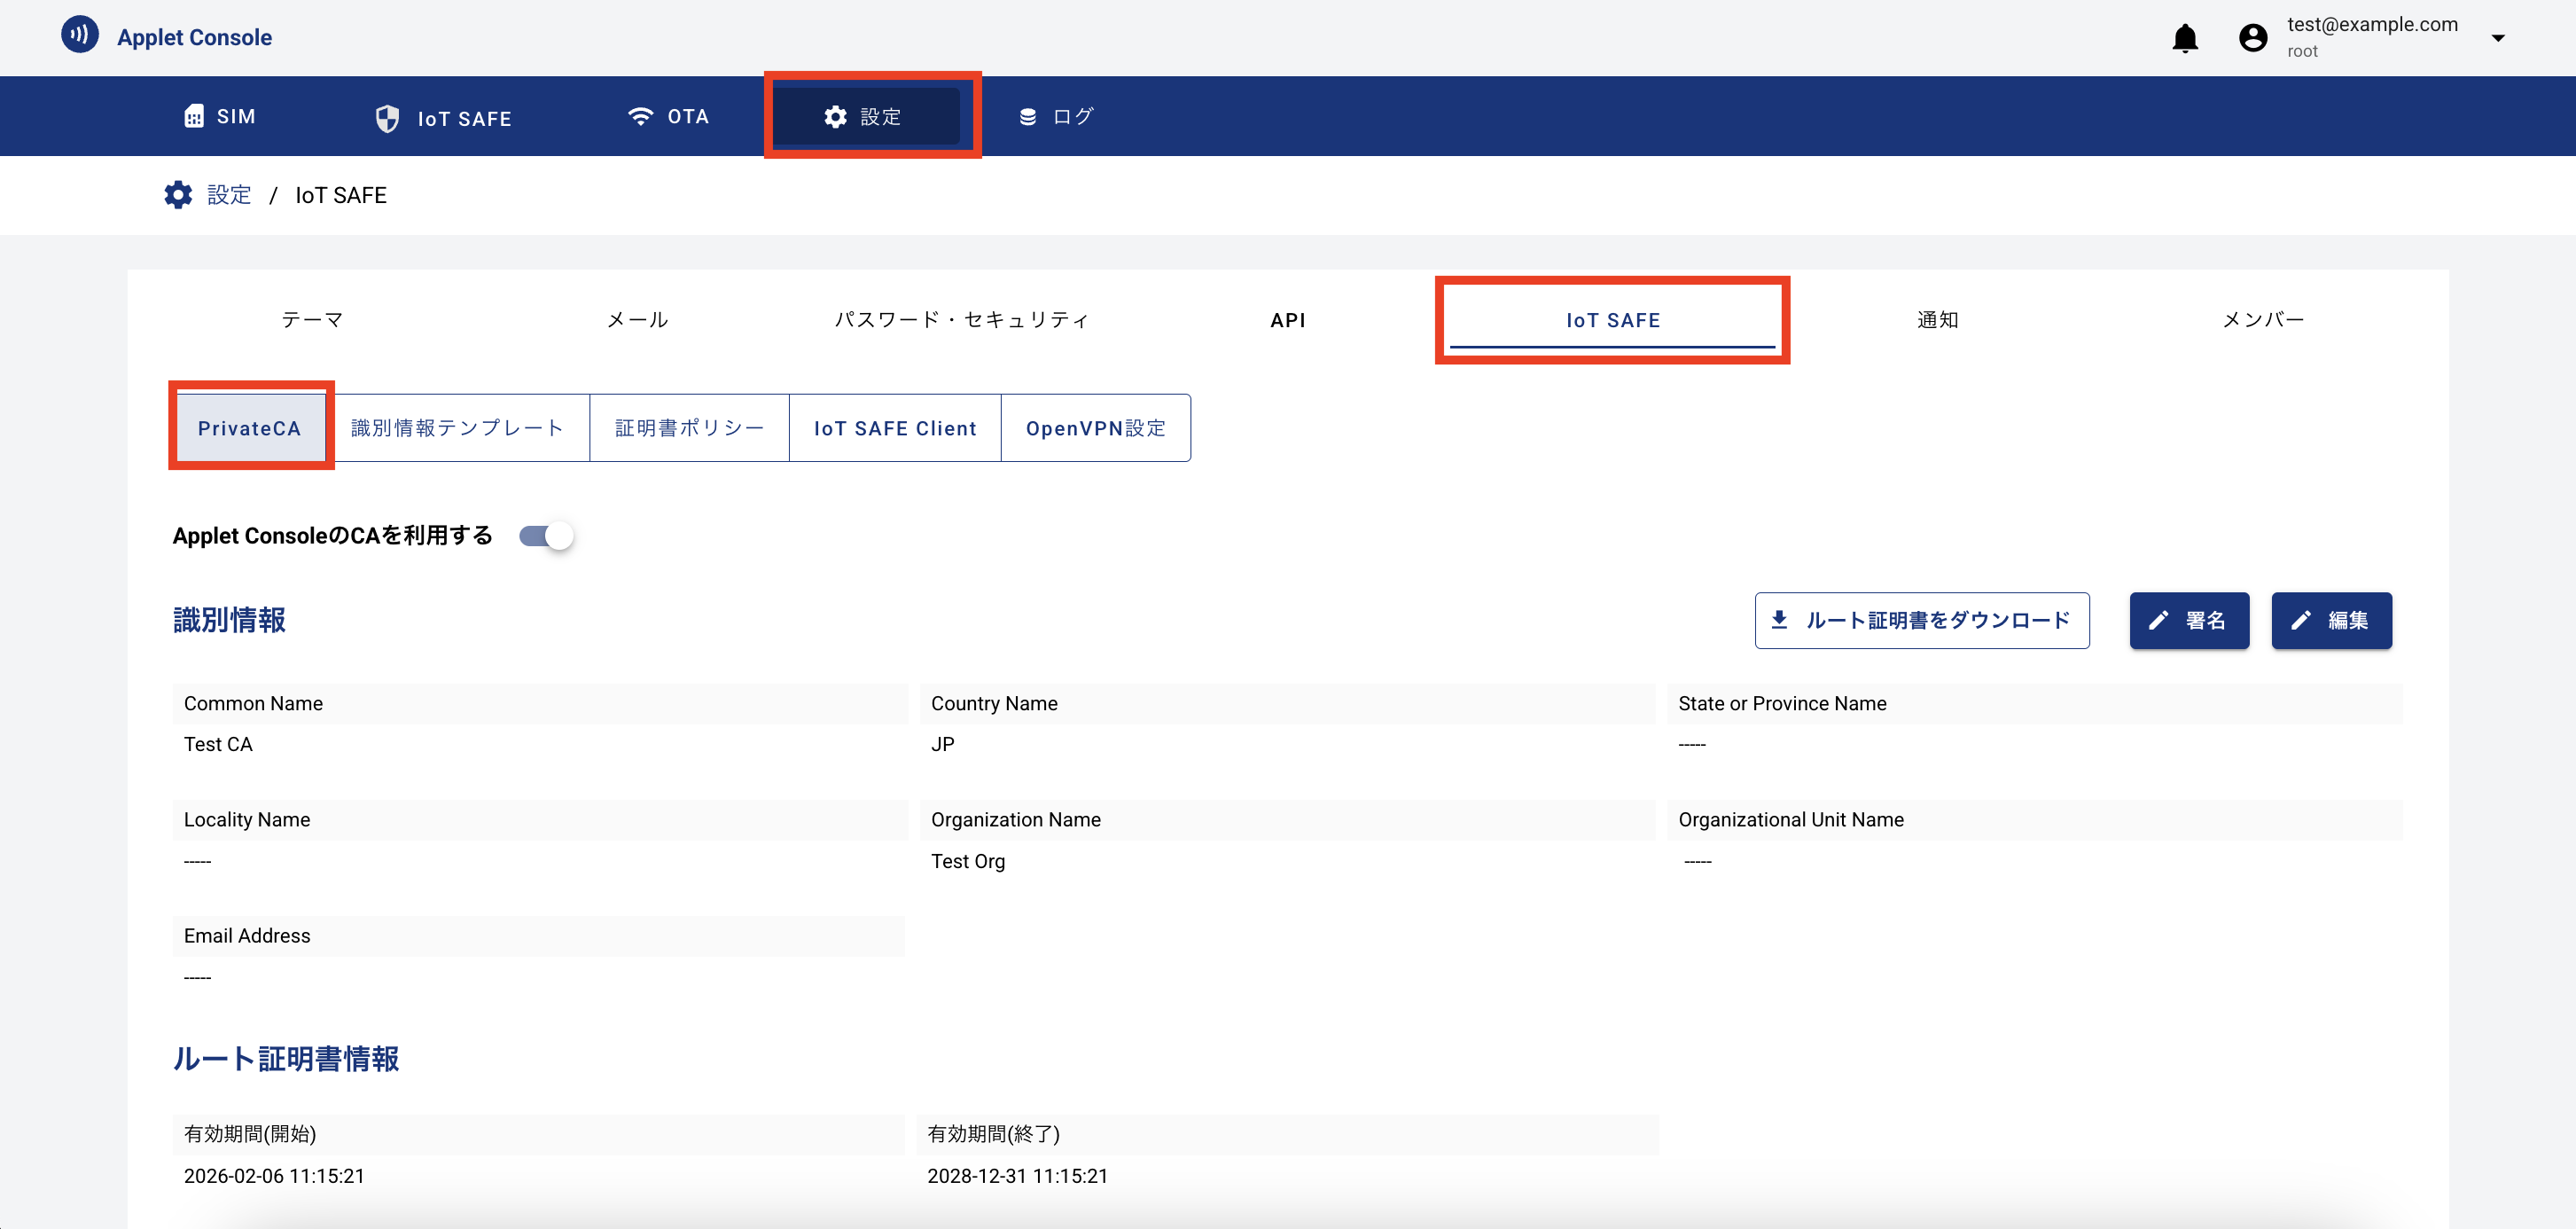Open notifications via the bell icon

2184,38
